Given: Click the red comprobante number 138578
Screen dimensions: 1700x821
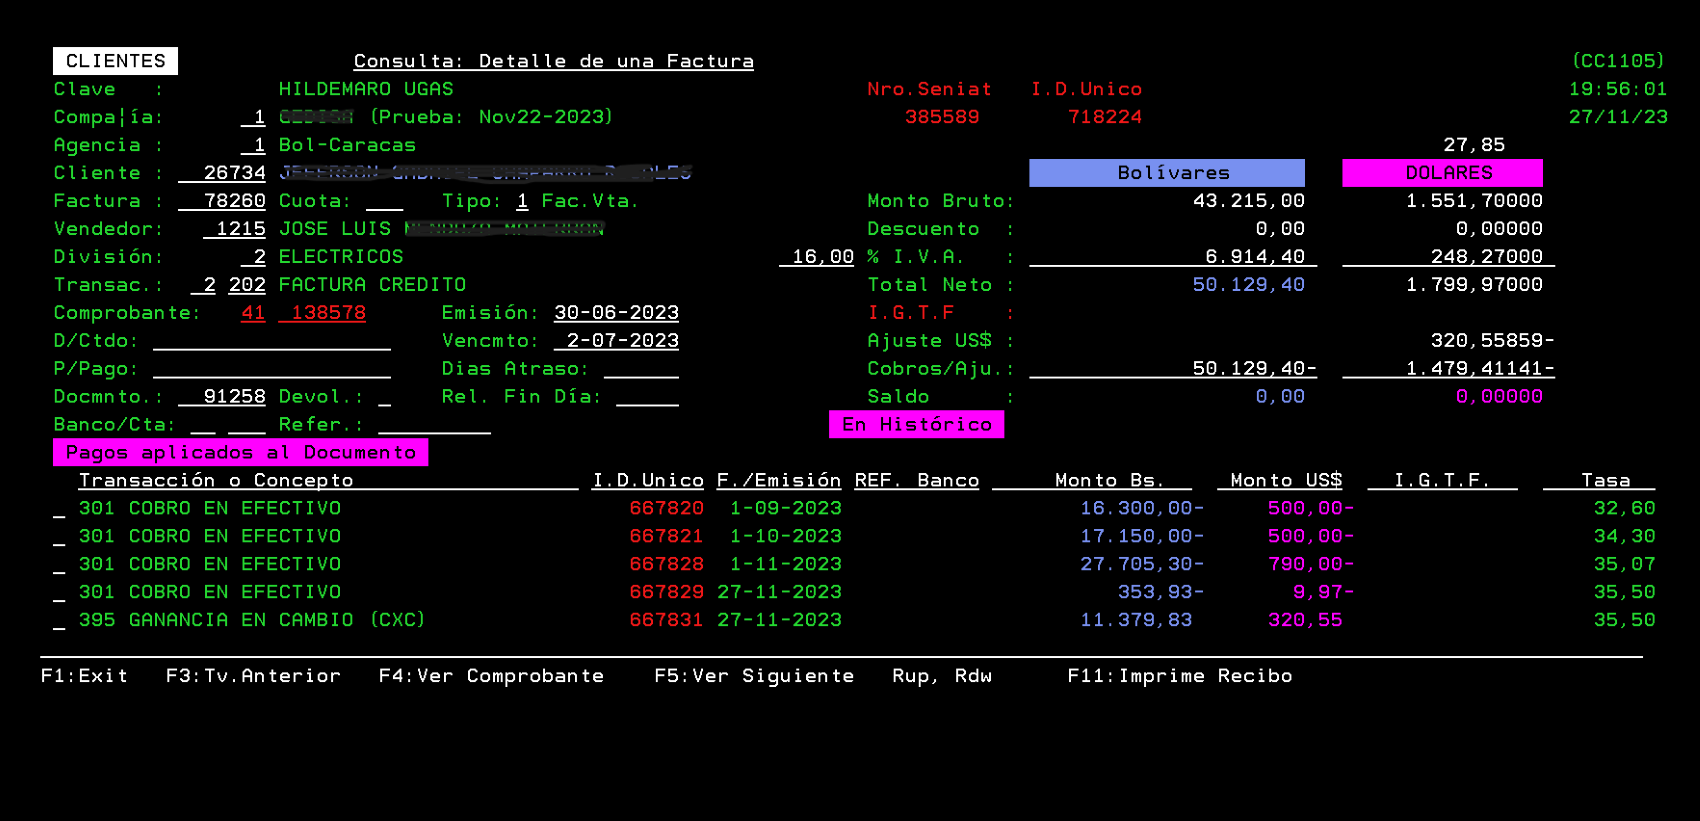Looking at the screenshot, I should pos(327,313).
